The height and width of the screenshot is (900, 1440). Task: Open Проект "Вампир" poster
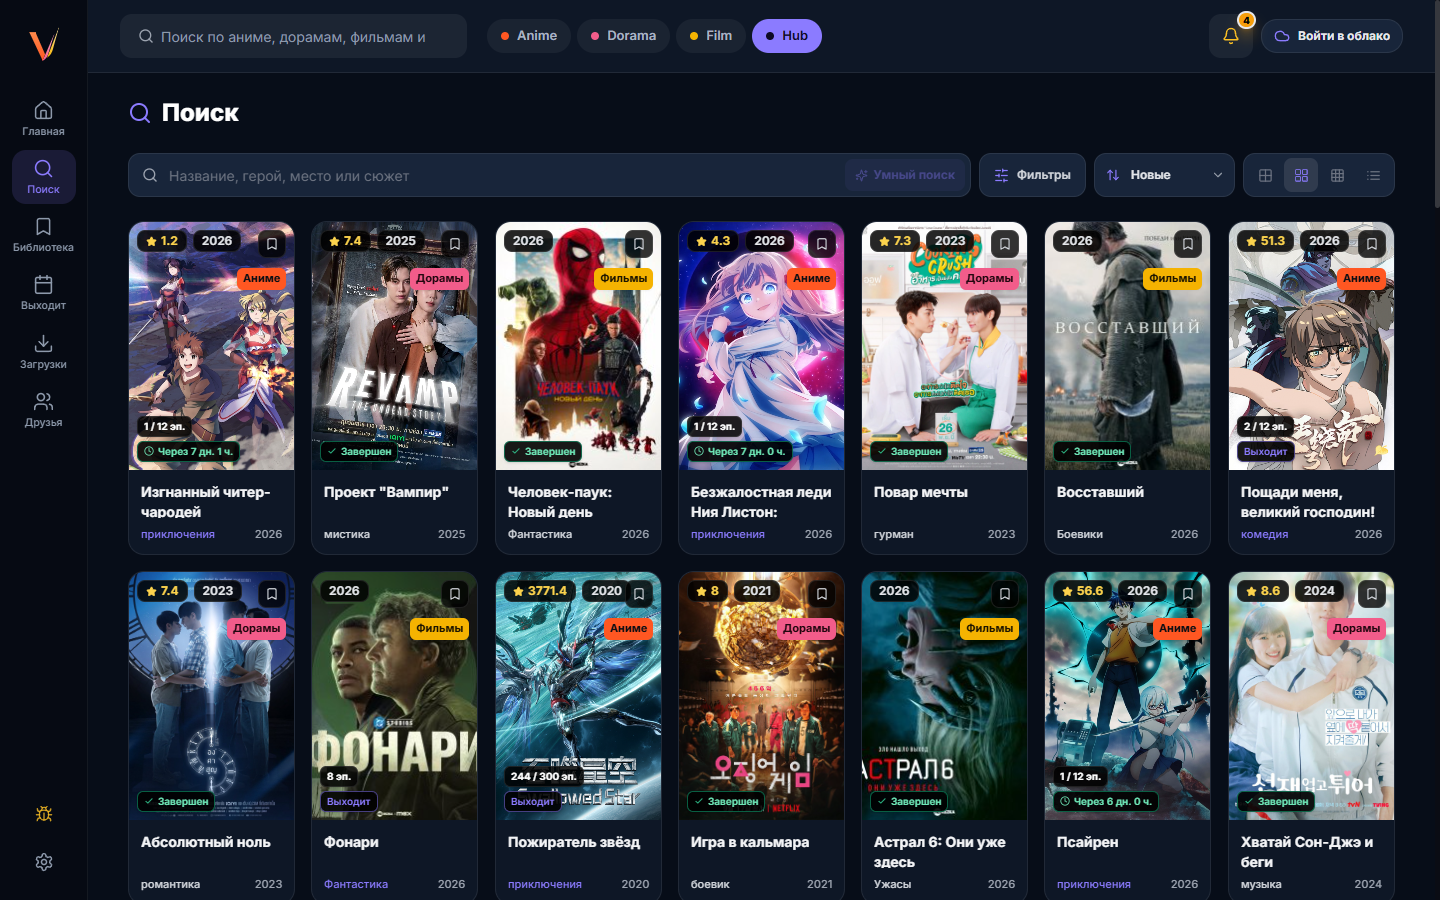point(394,346)
